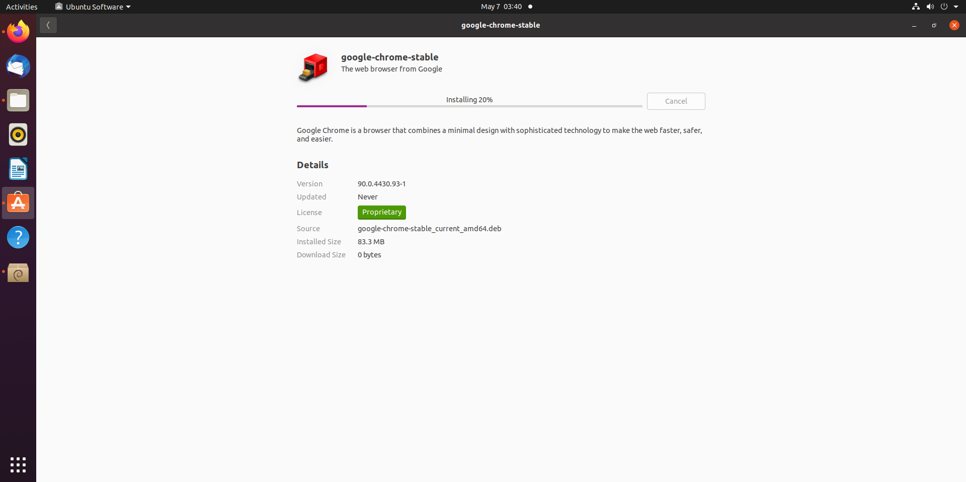Open Firefox from the dock

(18, 32)
